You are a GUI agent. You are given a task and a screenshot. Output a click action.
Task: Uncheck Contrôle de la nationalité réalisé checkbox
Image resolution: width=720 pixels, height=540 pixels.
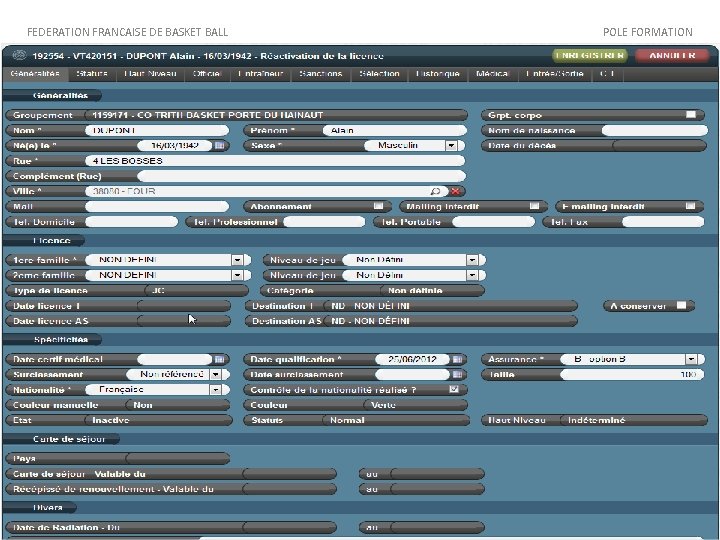[x=454, y=389]
